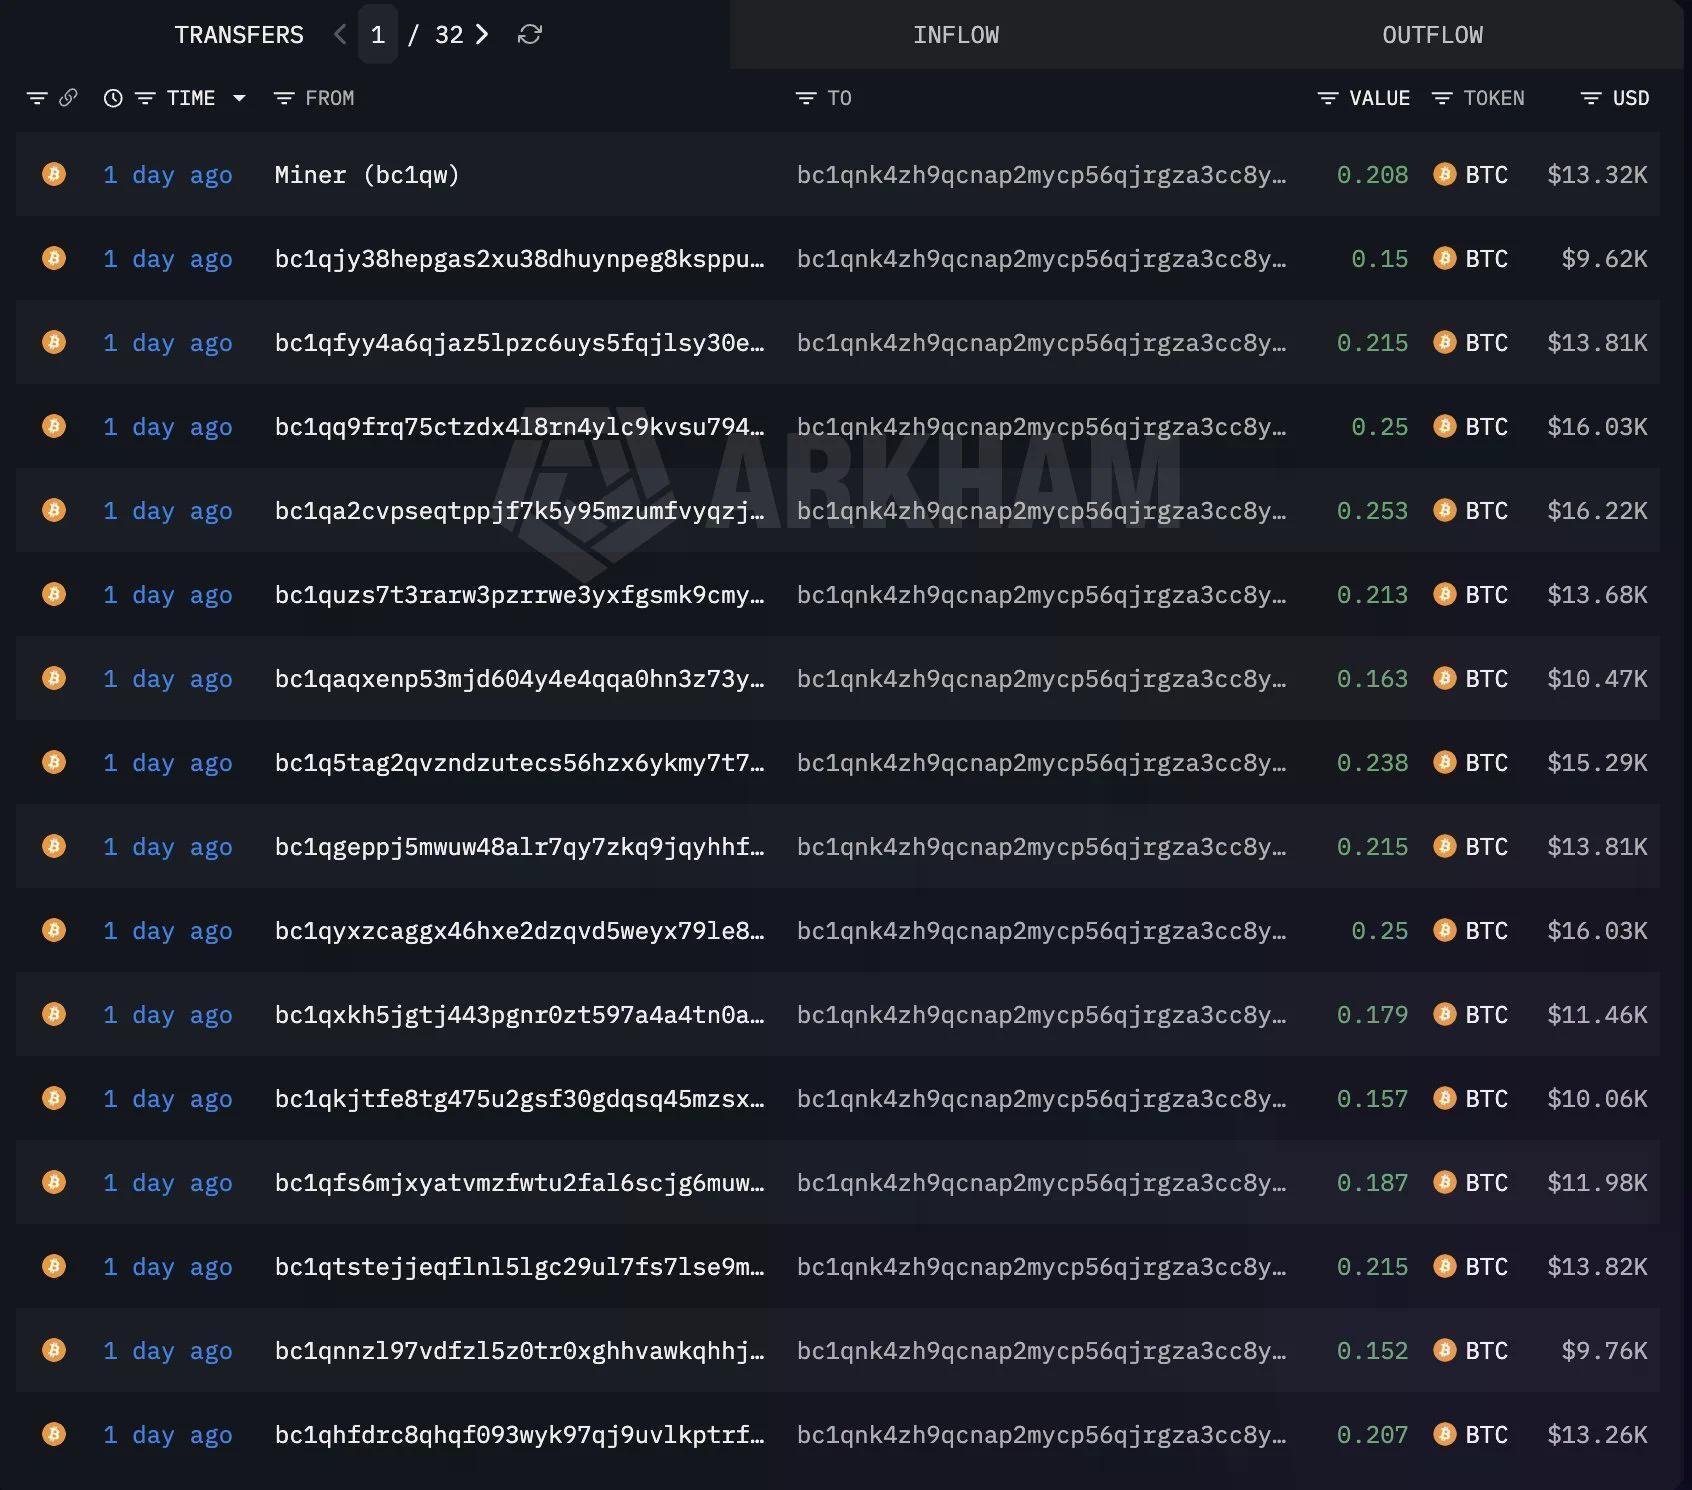Select the 0.152 value cell
The height and width of the screenshot is (1490, 1692).
click(1372, 1351)
